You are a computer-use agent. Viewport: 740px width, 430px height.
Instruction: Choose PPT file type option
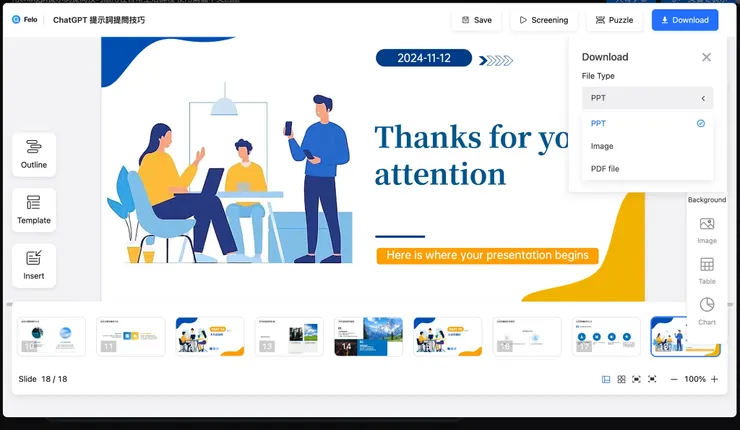coord(648,123)
